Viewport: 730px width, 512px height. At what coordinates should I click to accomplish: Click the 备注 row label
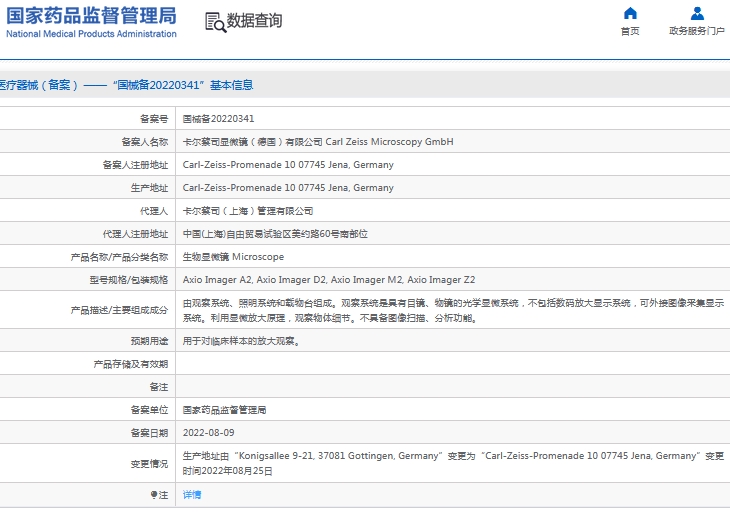coord(159,387)
